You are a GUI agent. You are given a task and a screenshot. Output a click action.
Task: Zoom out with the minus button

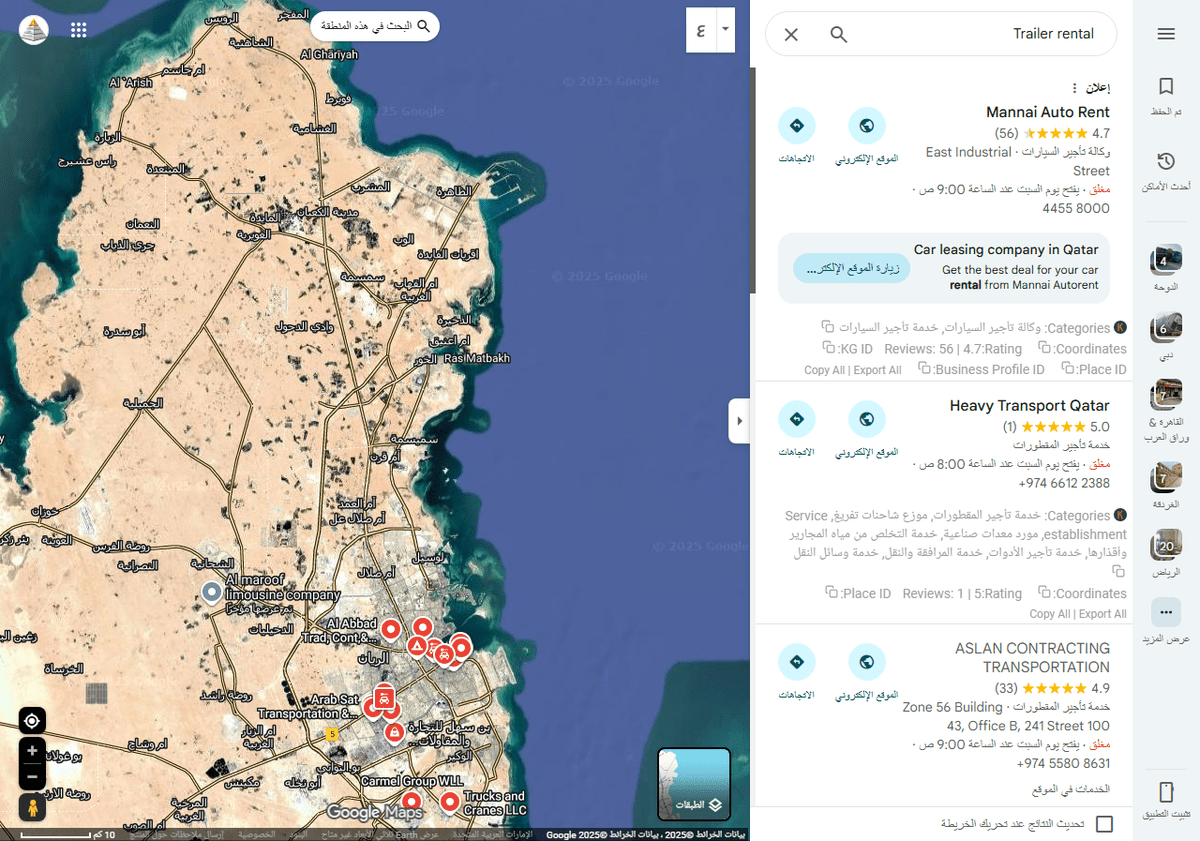point(32,776)
